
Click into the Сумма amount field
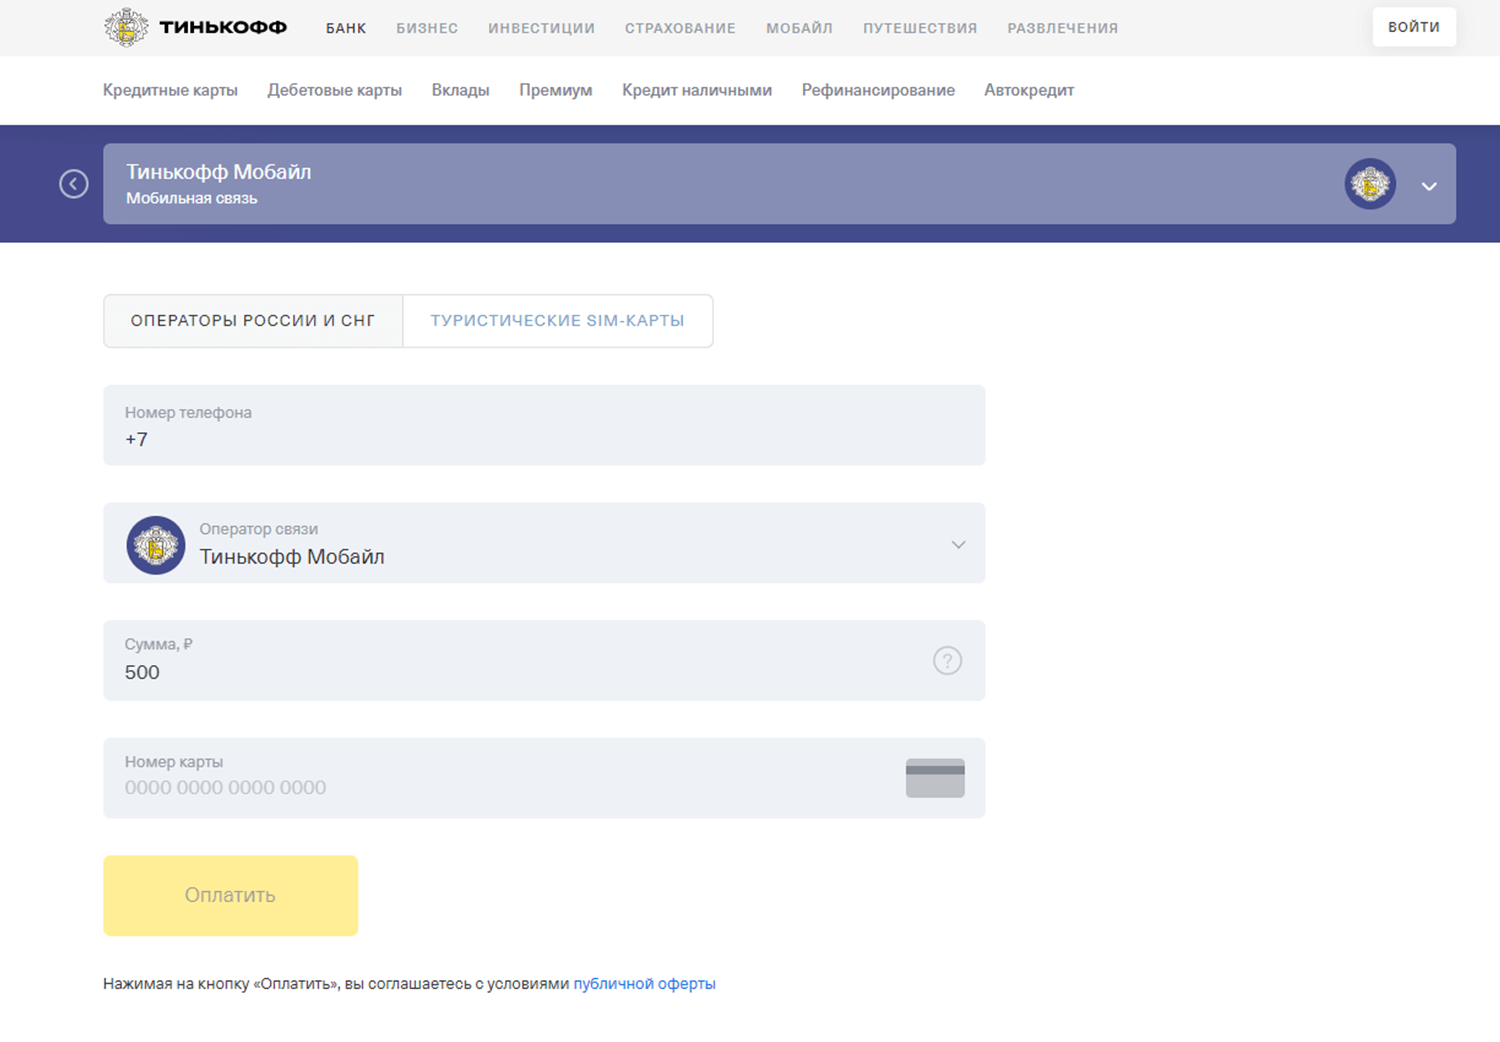point(544,660)
